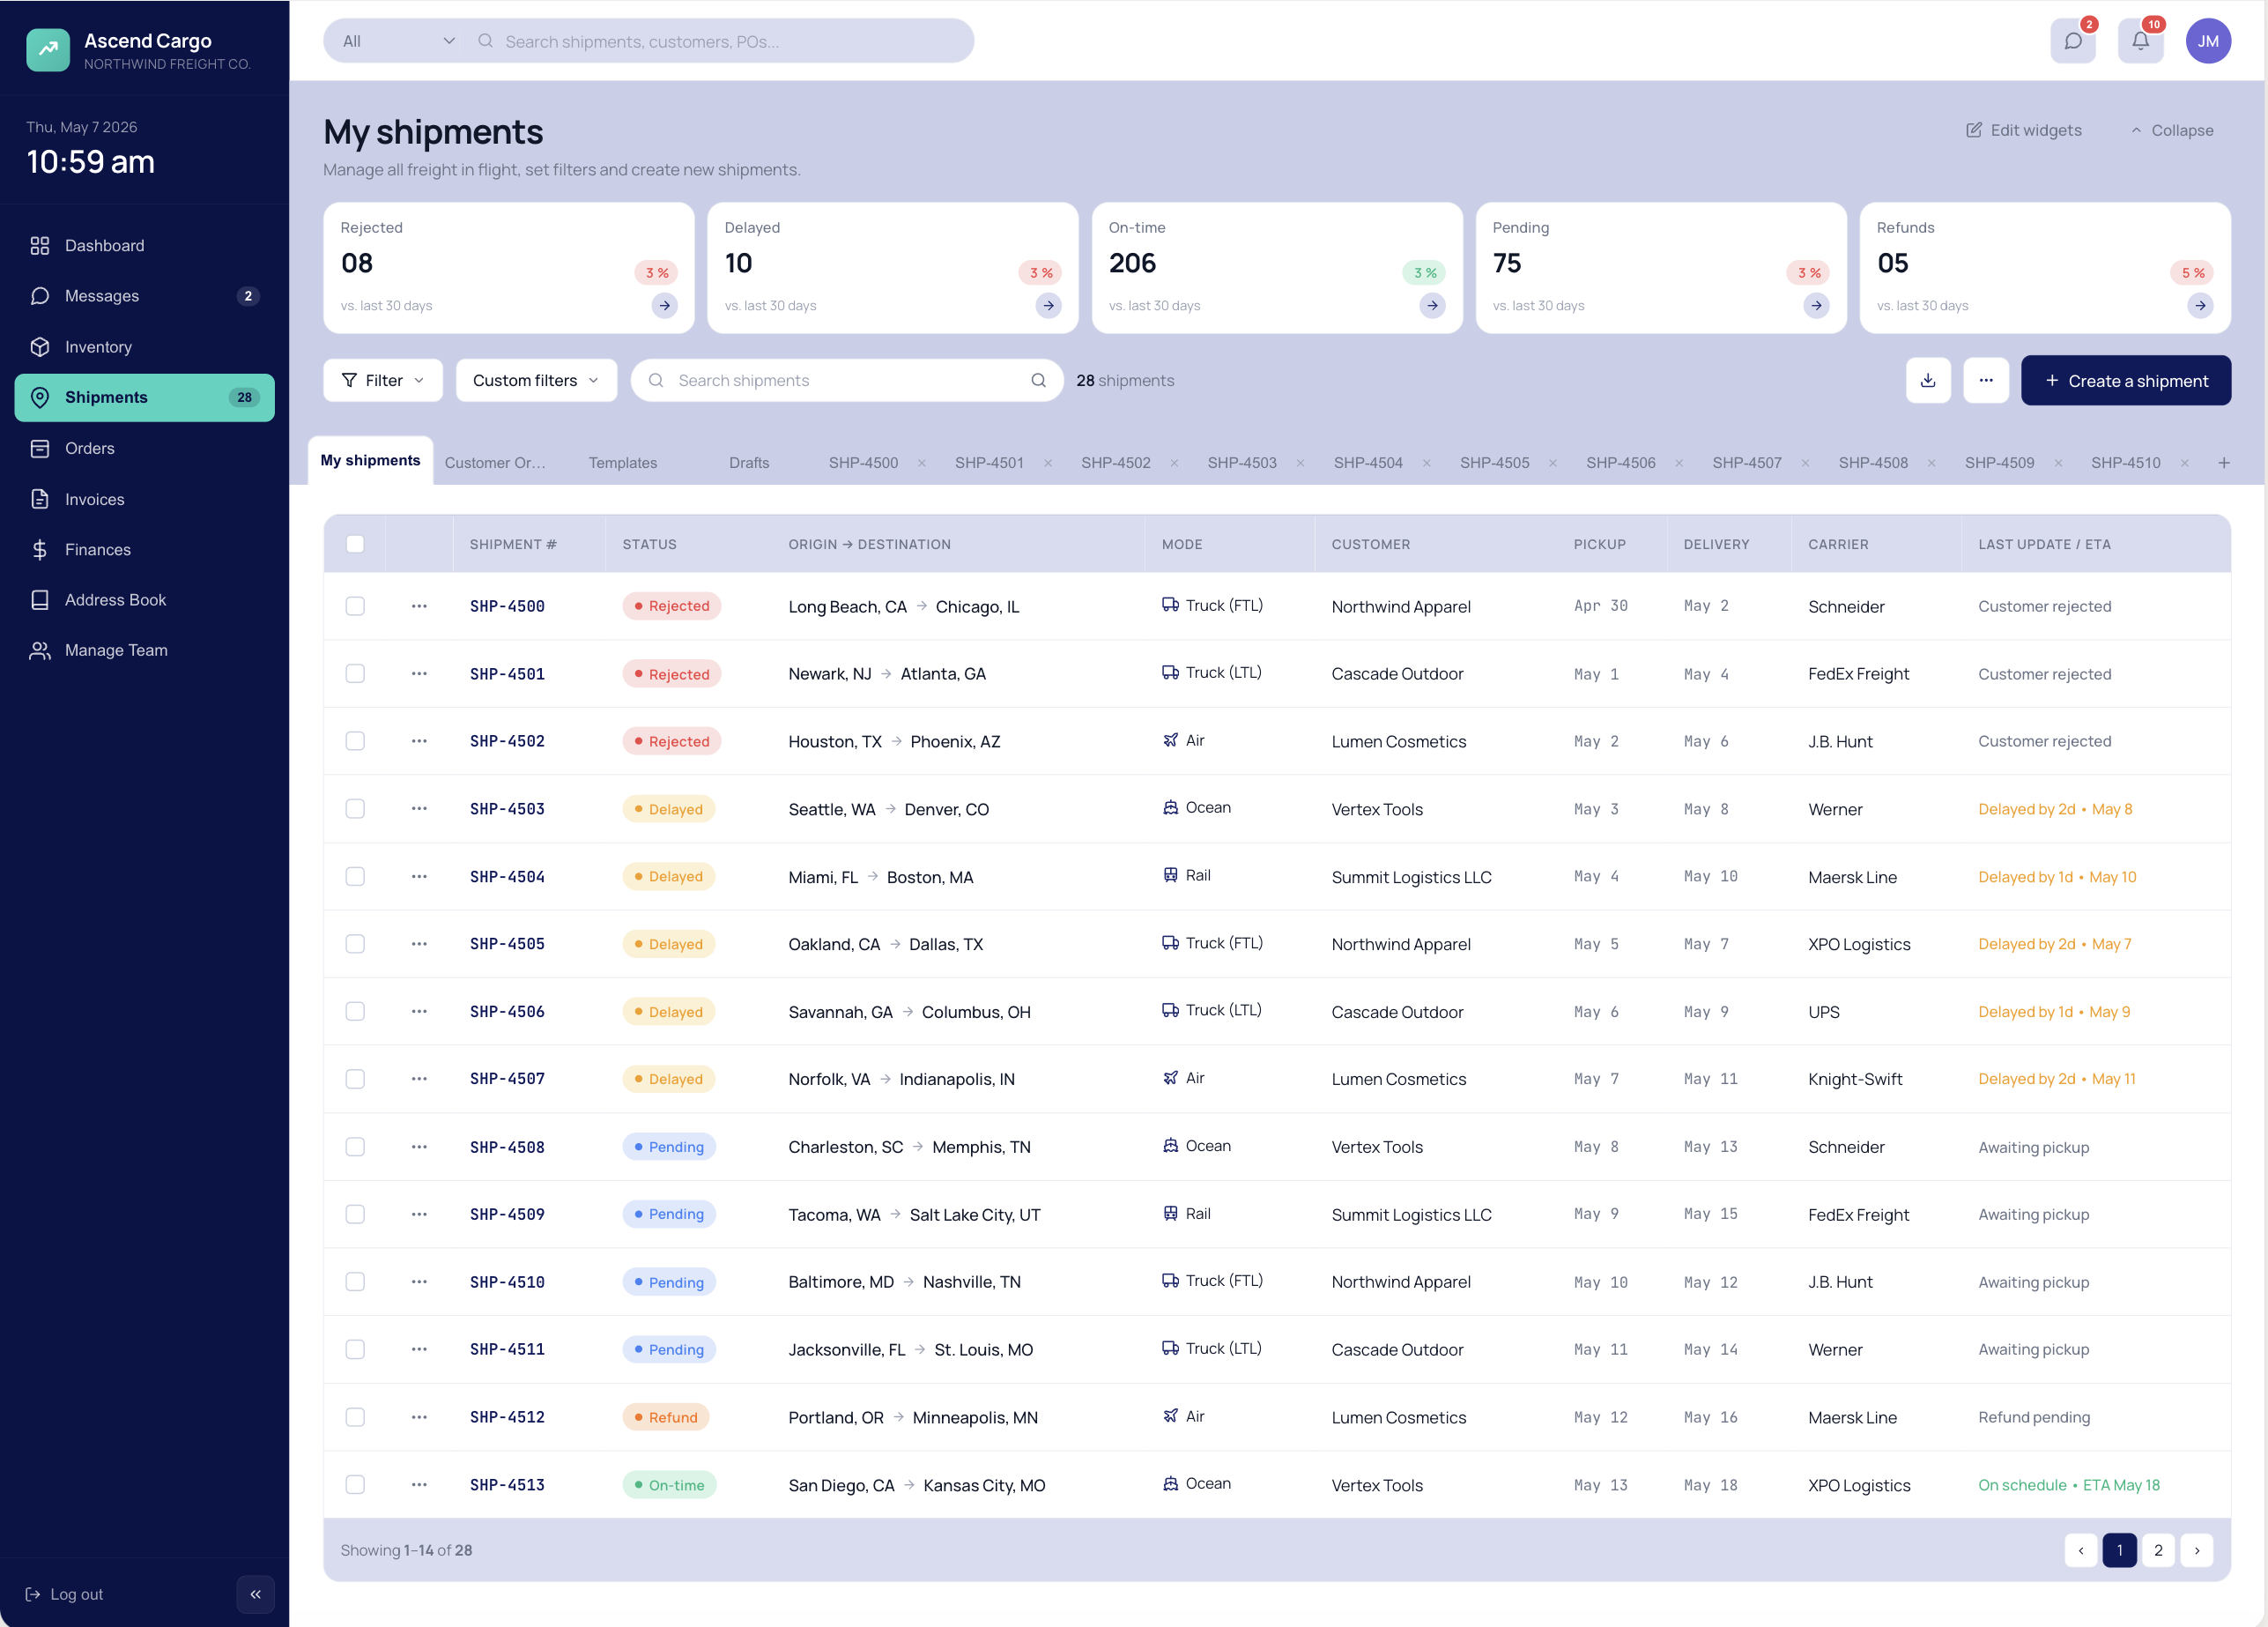The image size is (2268, 1627).
Task: Switch to the Drafts tab
Action: pyautogui.click(x=749, y=463)
